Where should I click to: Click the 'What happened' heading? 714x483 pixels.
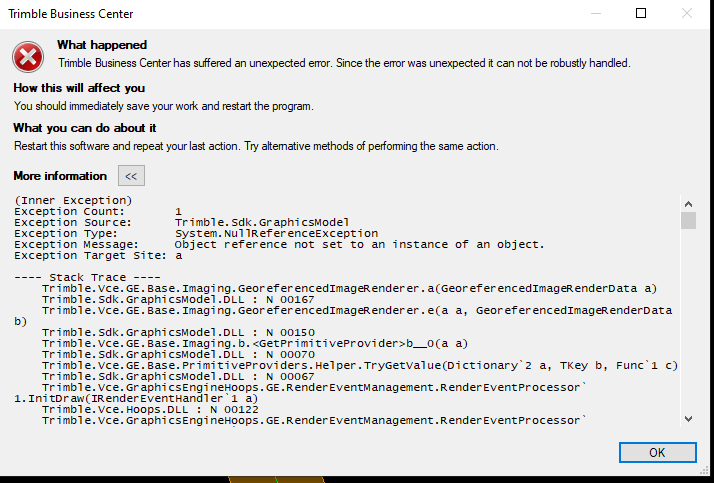coord(102,45)
